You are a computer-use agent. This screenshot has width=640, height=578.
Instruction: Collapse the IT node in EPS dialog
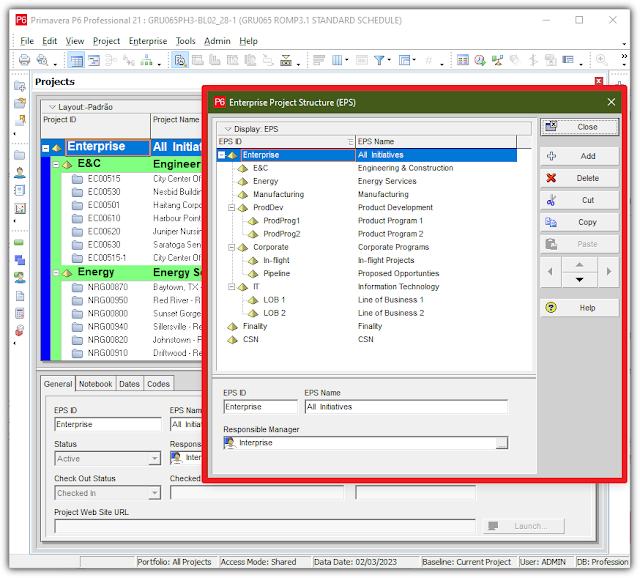tap(231, 287)
